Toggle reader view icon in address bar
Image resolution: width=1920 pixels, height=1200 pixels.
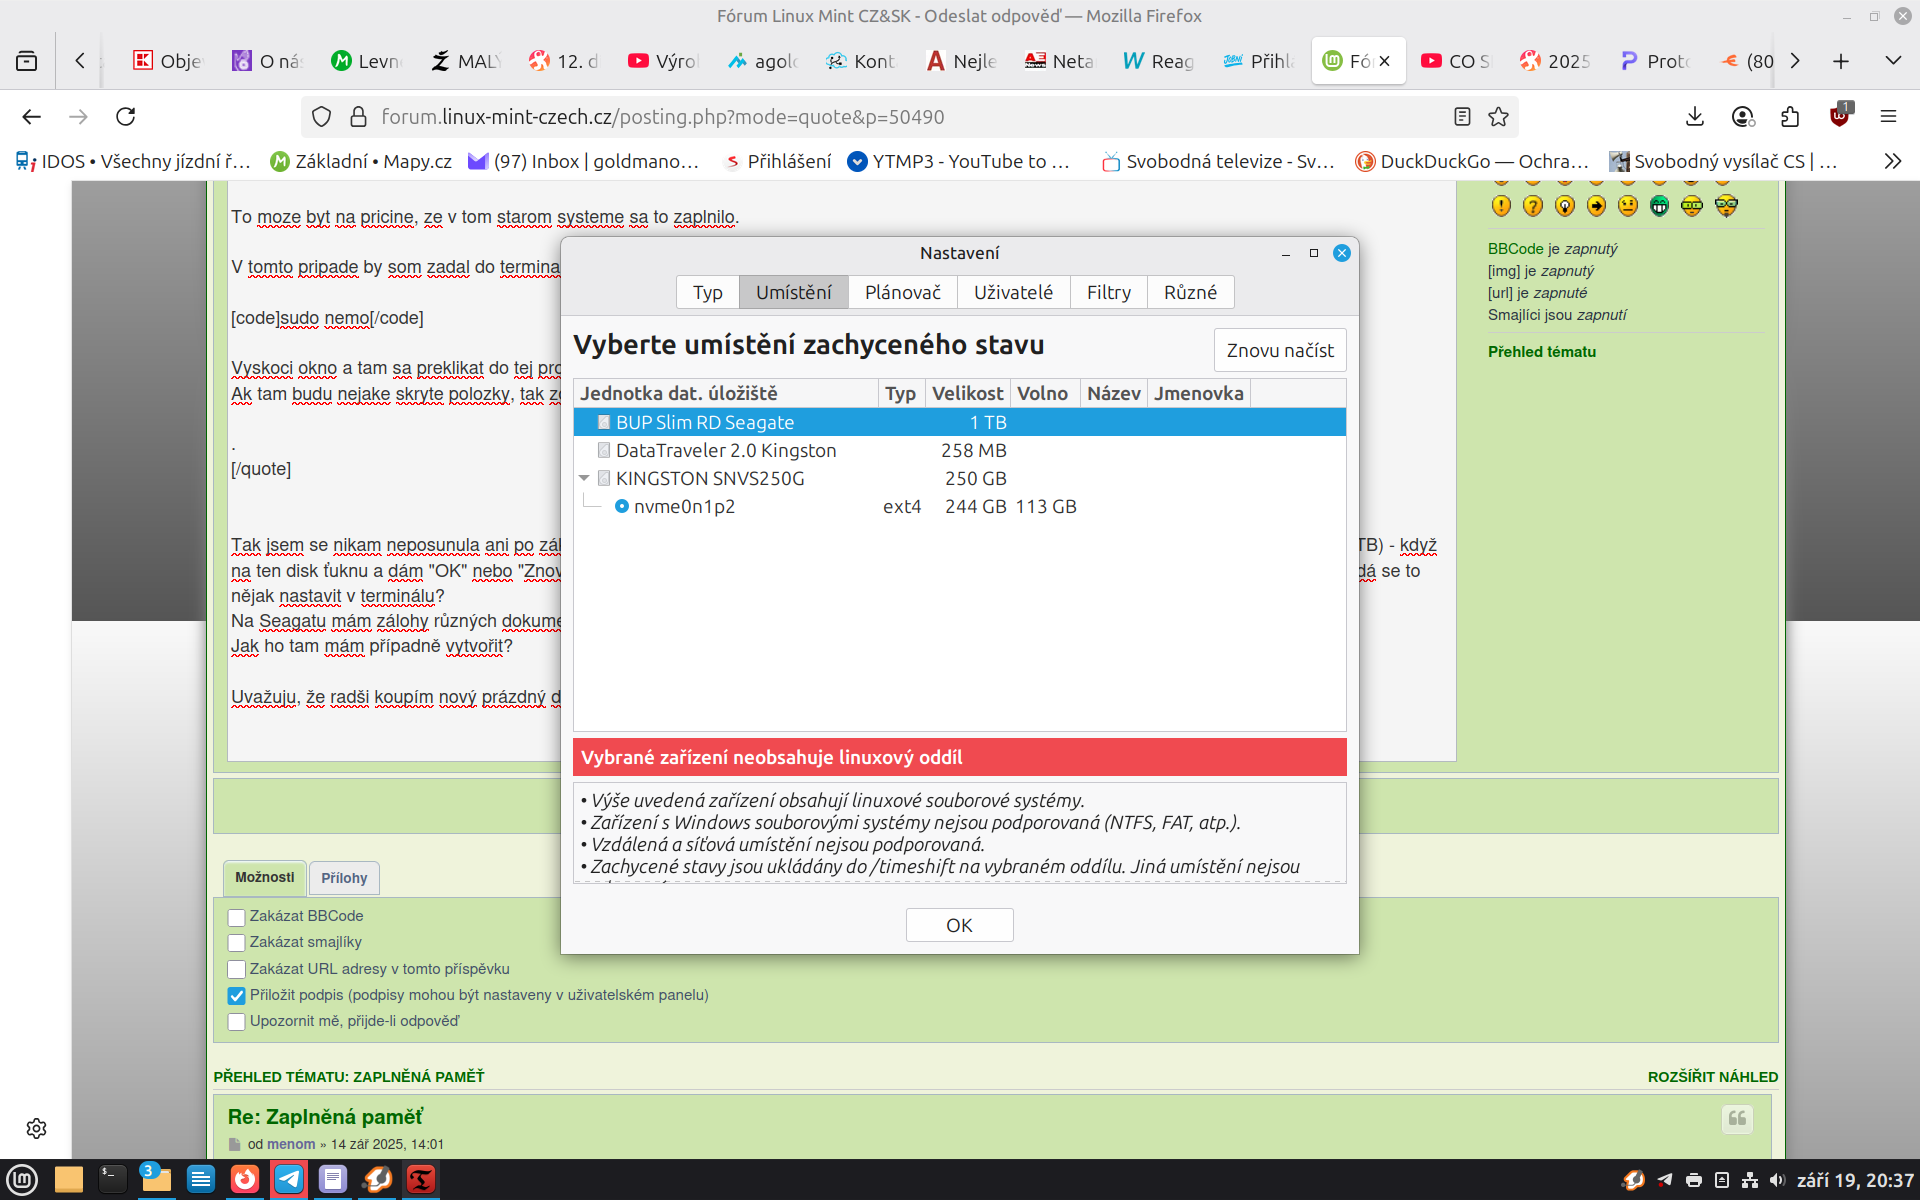tap(1462, 117)
